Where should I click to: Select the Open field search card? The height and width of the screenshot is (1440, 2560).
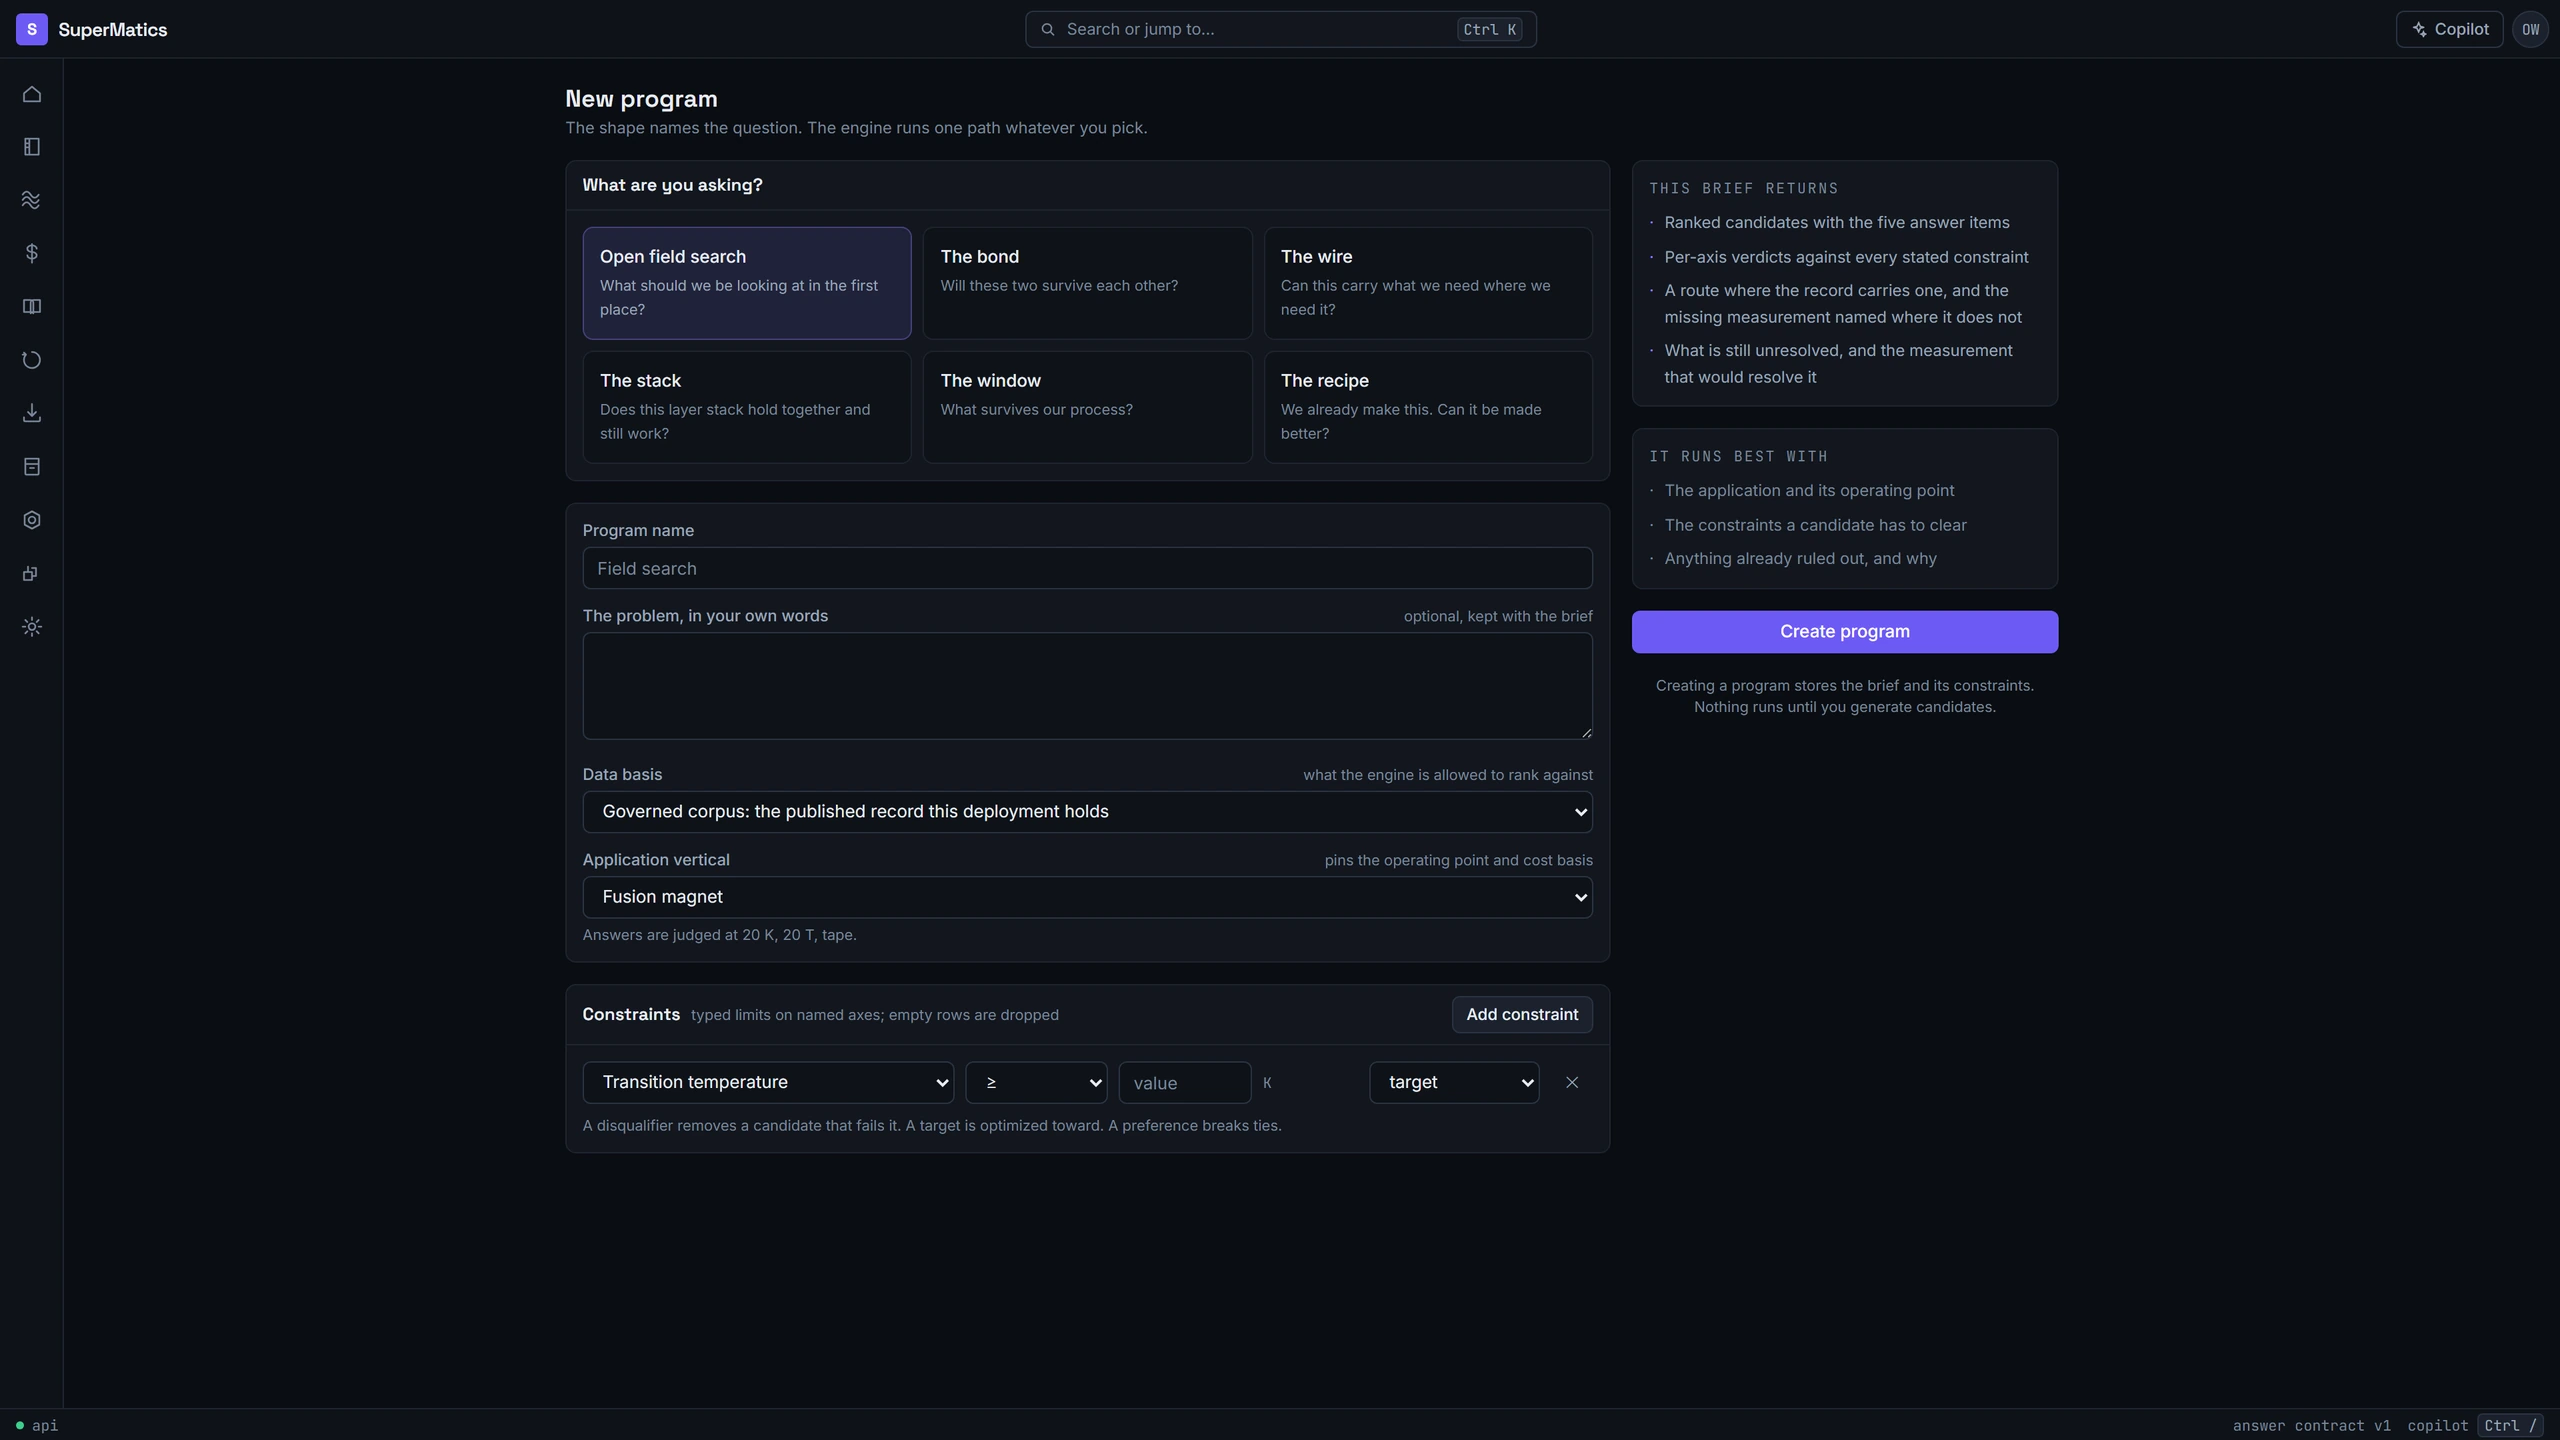(747, 283)
